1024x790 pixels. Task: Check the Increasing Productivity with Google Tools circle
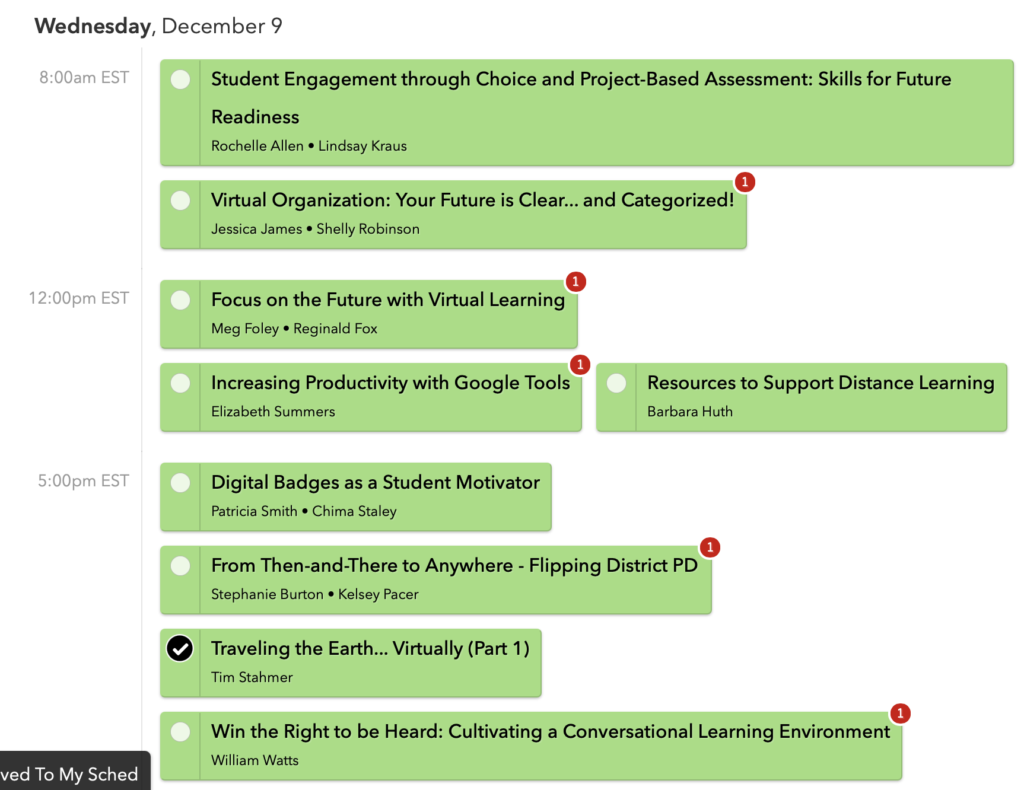point(180,383)
